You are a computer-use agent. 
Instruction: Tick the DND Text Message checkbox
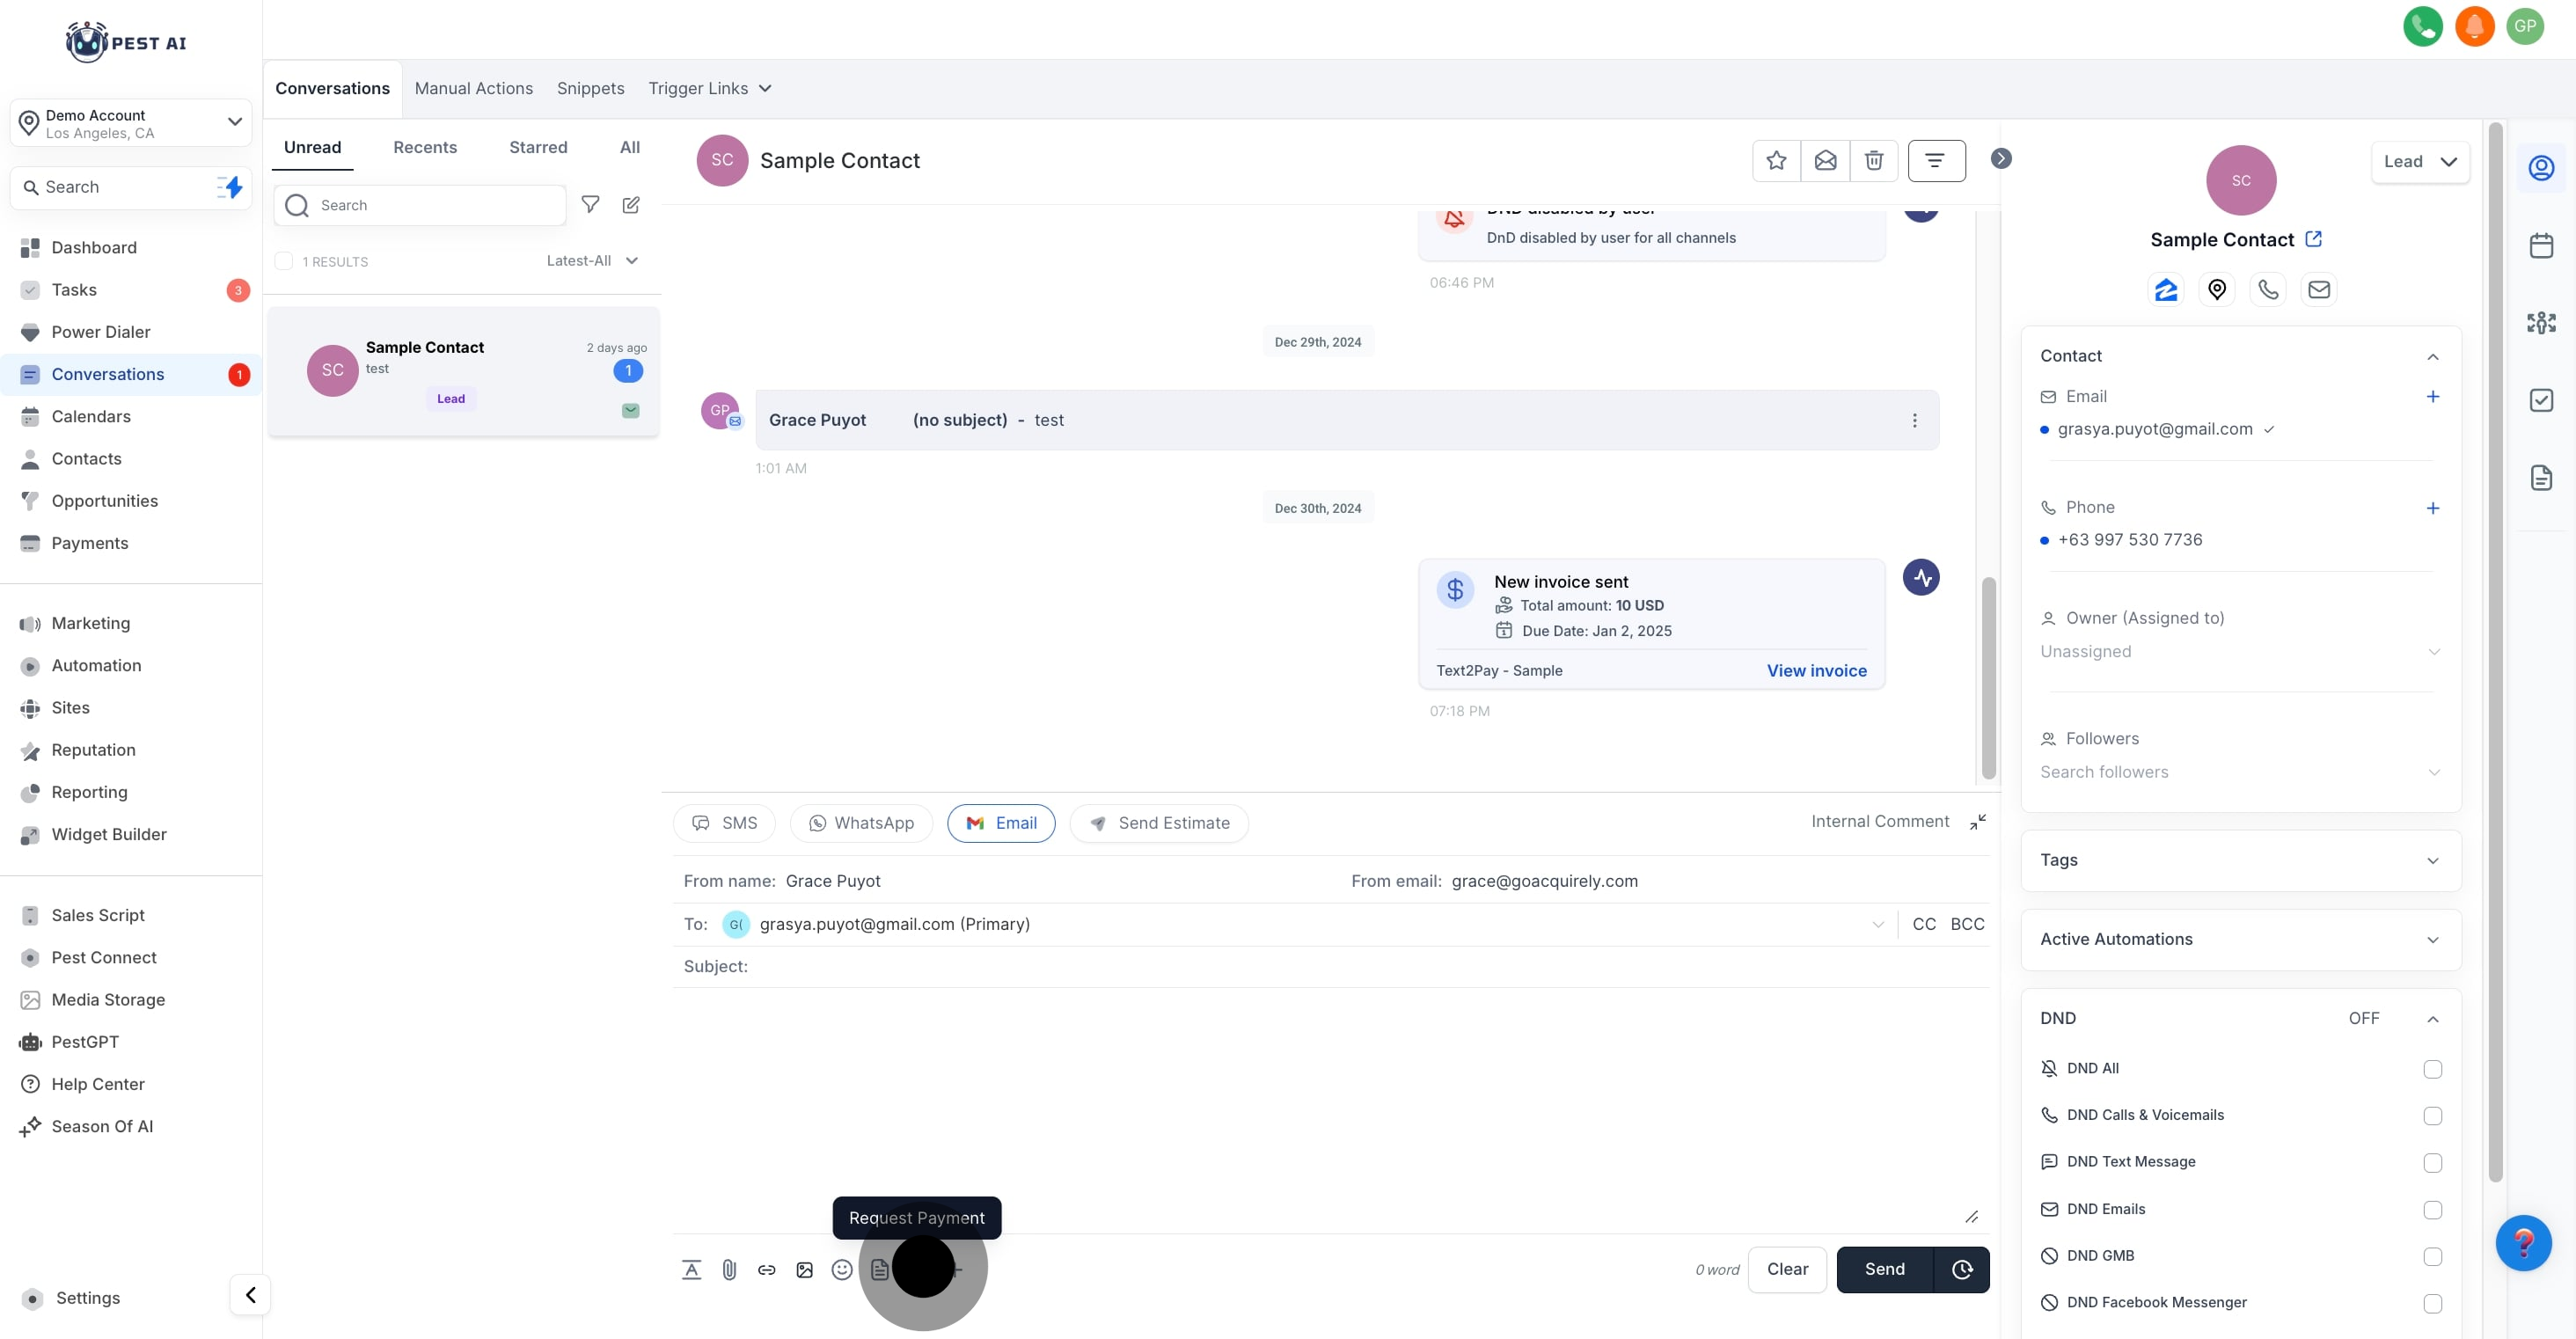click(x=2432, y=1163)
